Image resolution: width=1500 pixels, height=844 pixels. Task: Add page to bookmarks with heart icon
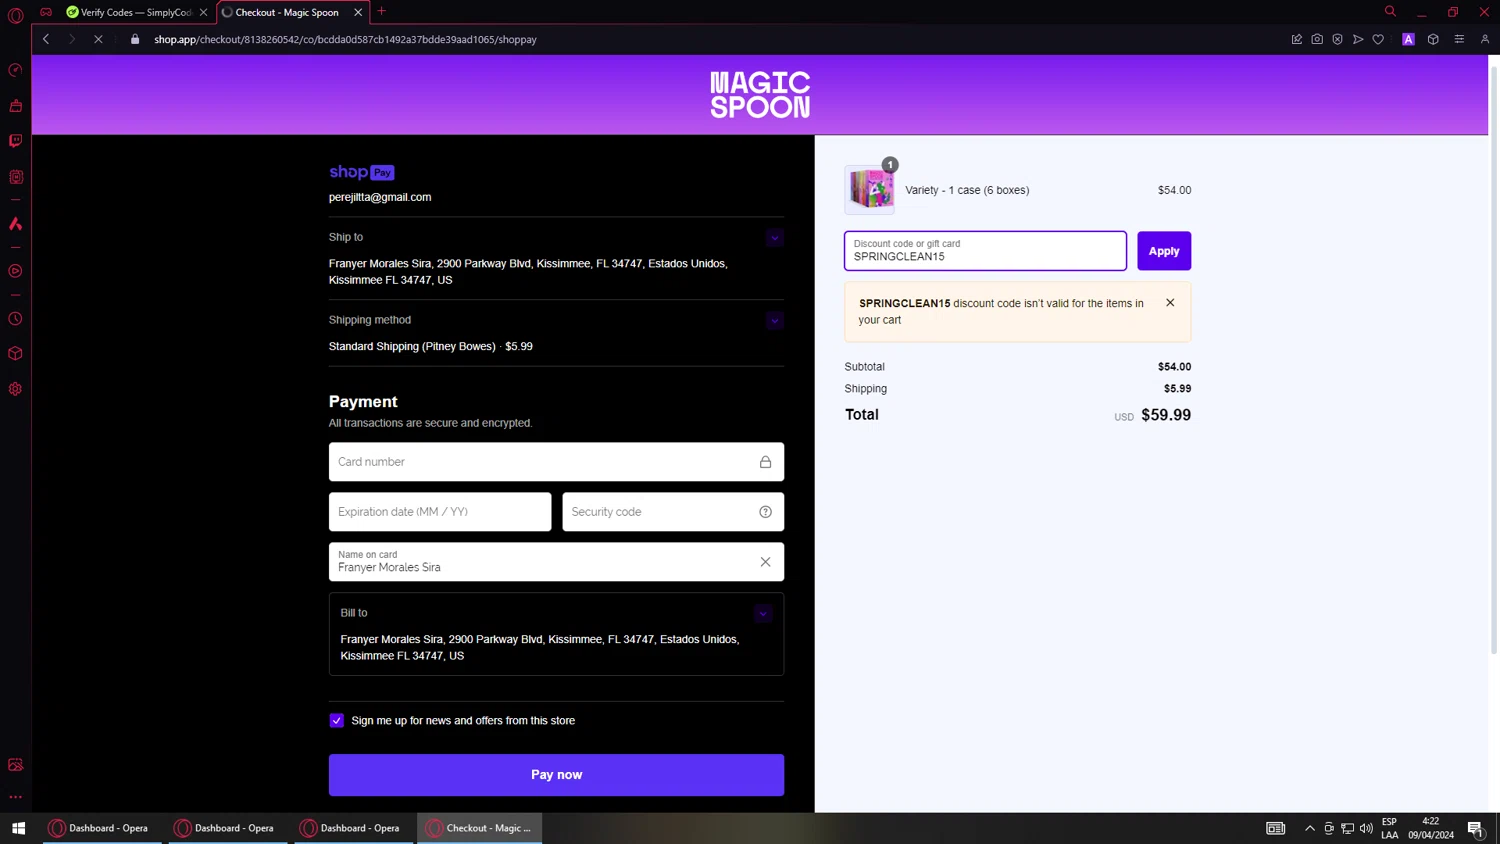pos(1378,39)
